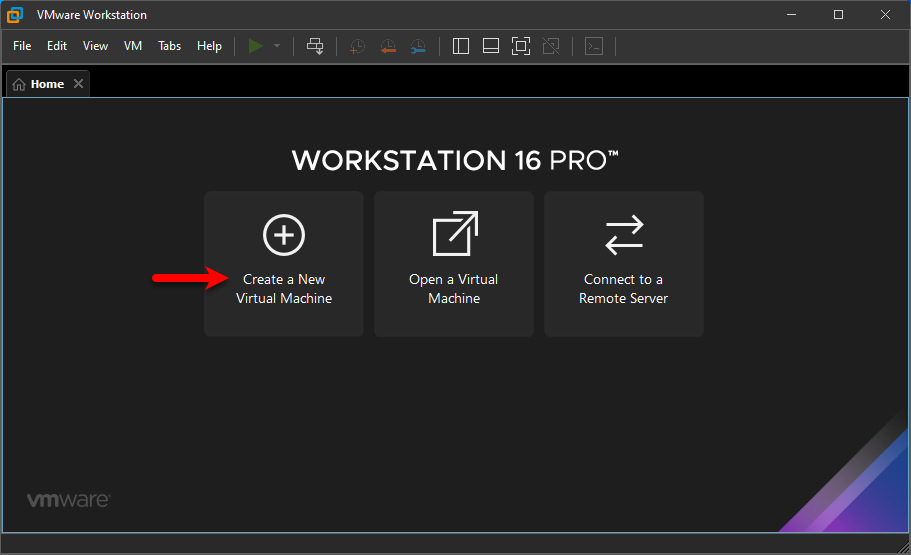Viewport: 911px width, 555px height.
Task: Open the VM menu
Action: [x=133, y=46]
